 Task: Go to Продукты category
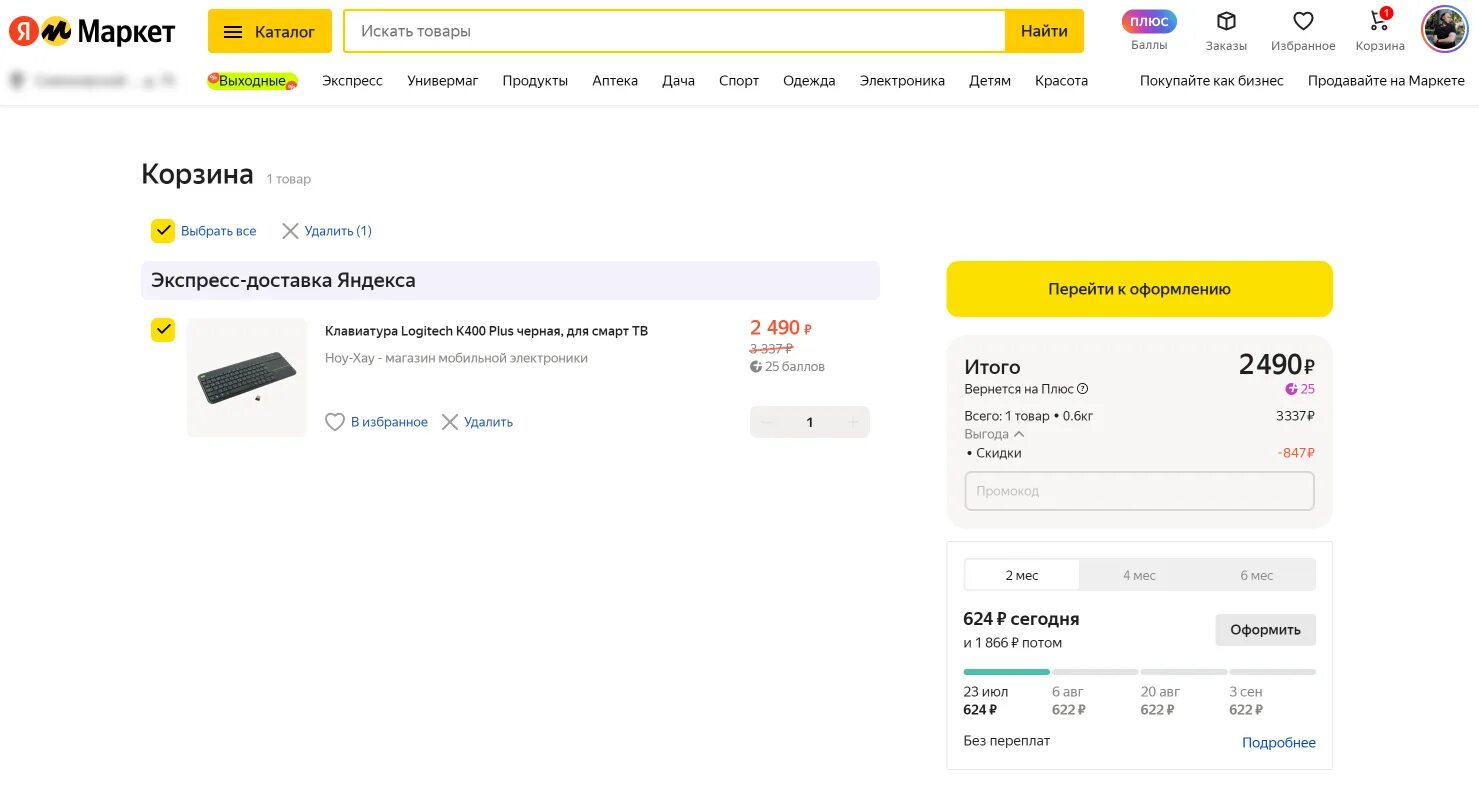tap(535, 81)
